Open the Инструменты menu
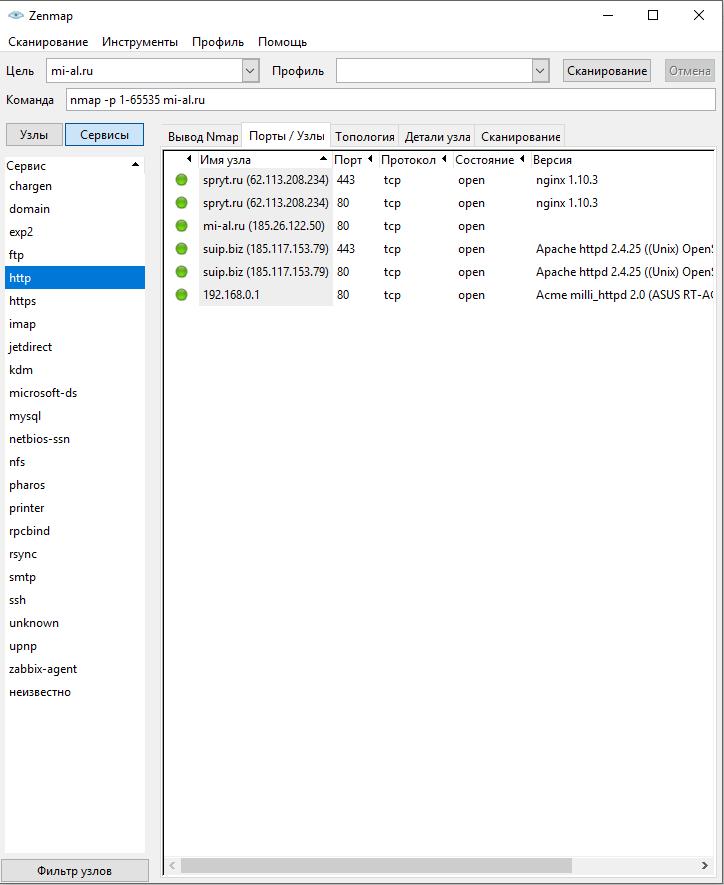724x885 pixels. coord(139,42)
